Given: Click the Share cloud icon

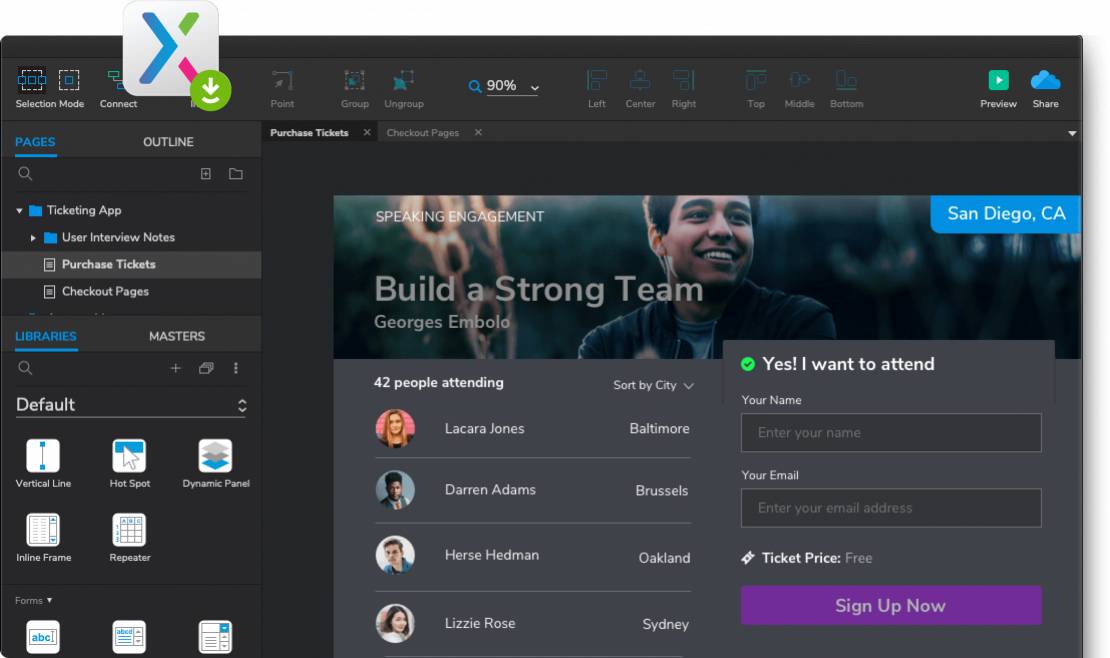Looking at the screenshot, I should (x=1045, y=81).
